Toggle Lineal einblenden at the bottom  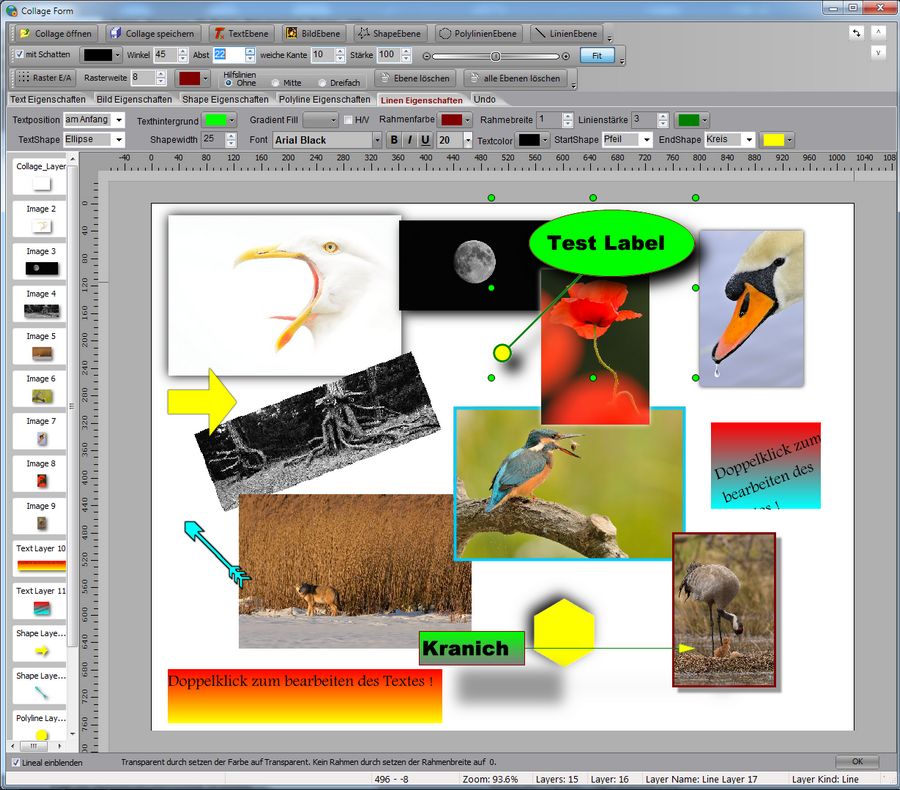15,761
